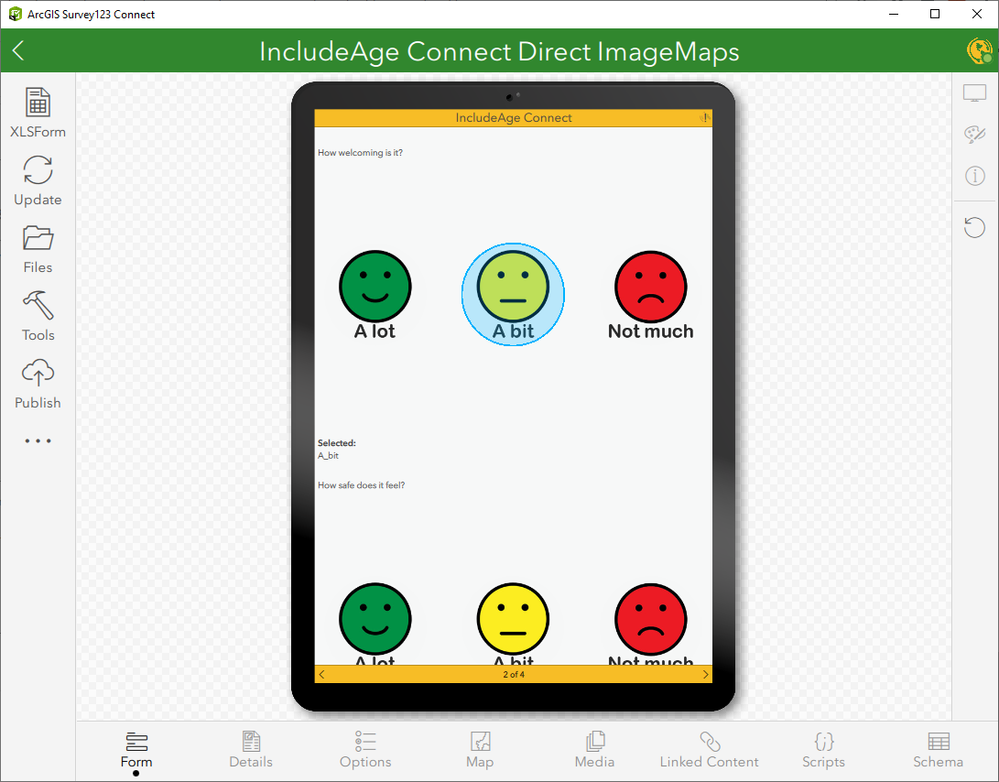This screenshot has width=999, height=782.
Task: Open the Scripts tab
Action: pos(823,750)
